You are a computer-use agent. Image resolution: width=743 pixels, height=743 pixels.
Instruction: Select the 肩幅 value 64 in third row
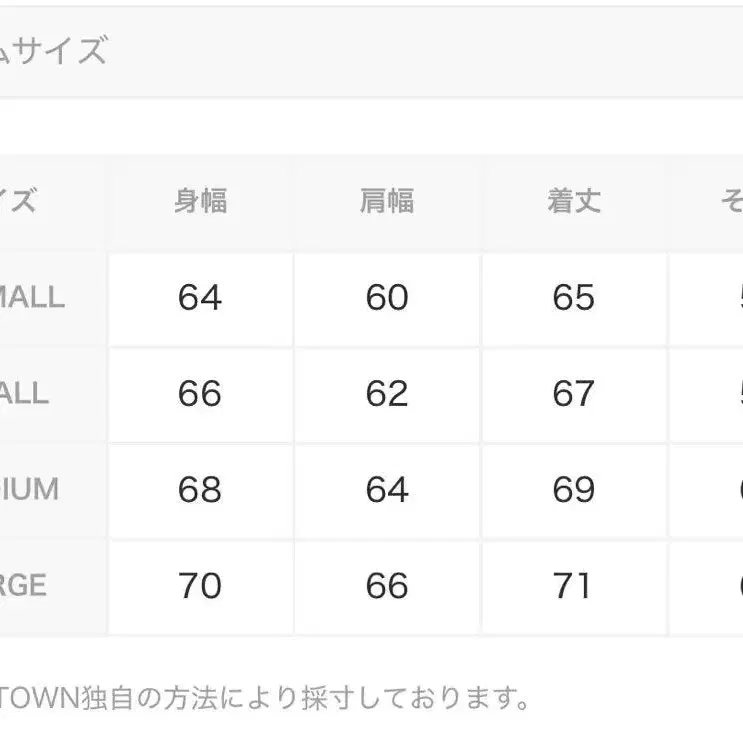(x=387, y=490)
